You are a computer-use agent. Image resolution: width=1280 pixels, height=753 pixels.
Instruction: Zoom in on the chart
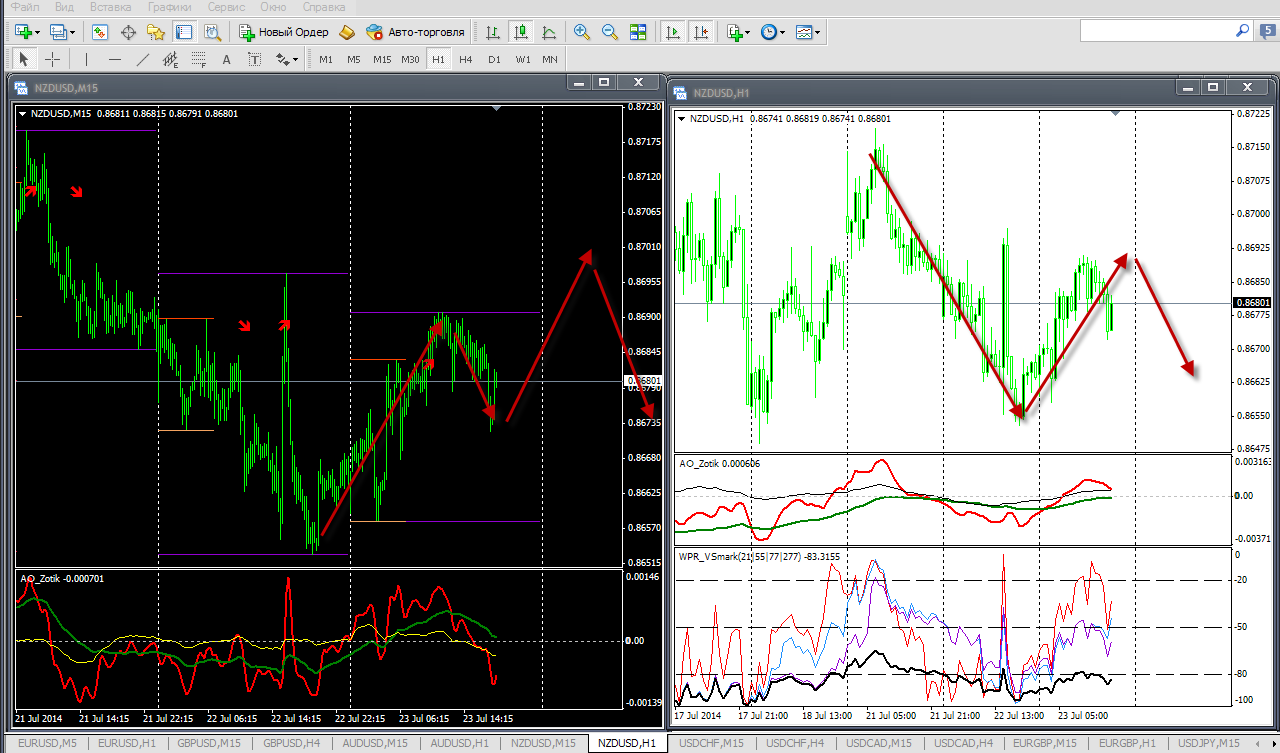(x=582, y=32)
